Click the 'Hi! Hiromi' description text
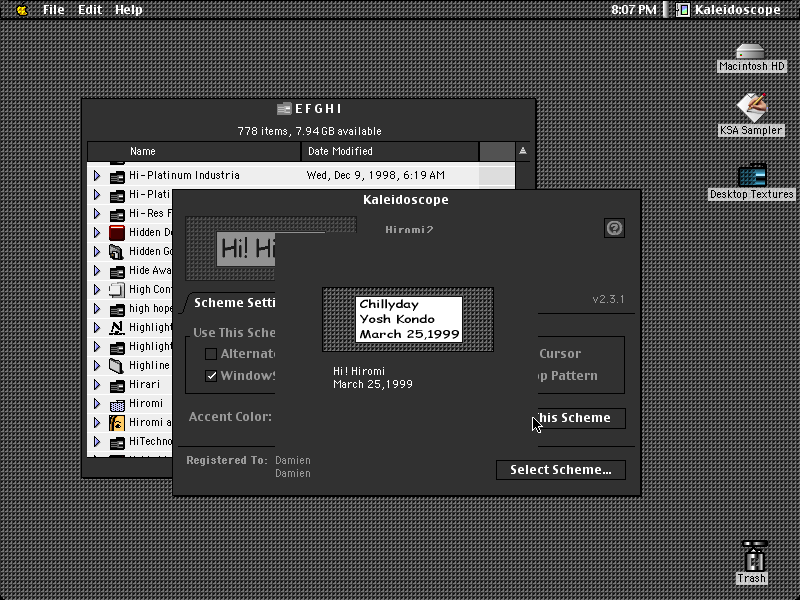This screenshot has height=600, width=800. click(359, 371)
